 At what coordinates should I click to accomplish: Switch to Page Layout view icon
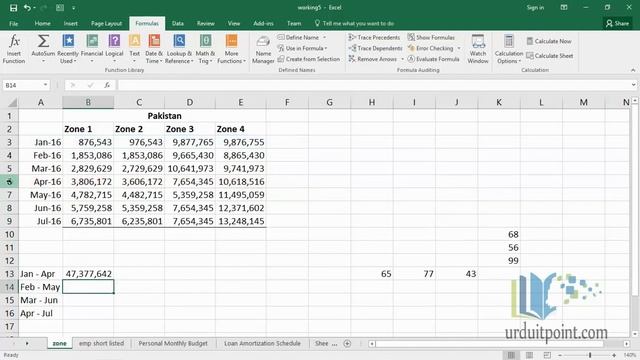pyautogui.click(x=529, y=355)
